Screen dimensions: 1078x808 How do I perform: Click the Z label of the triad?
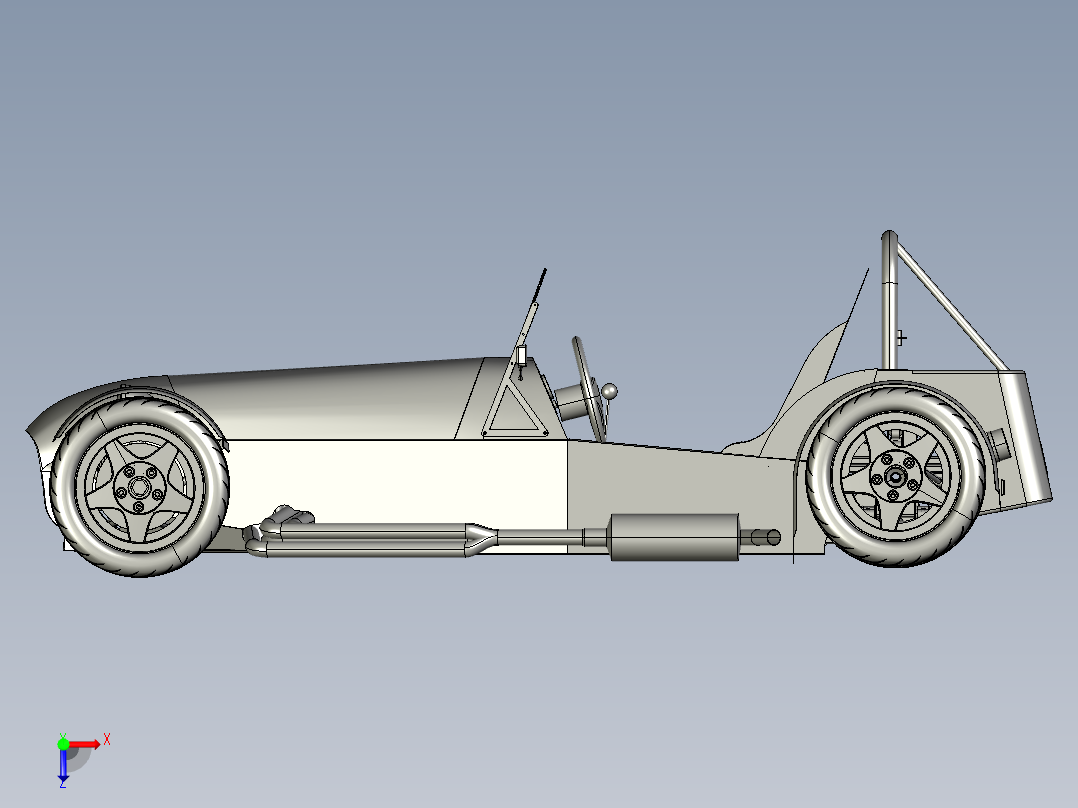click(63, 783)
